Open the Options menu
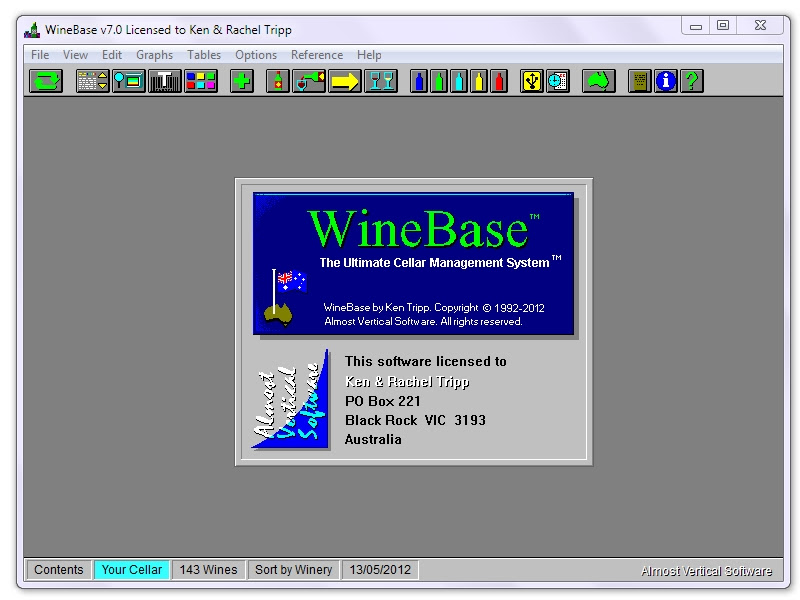The image size is (800, 600). 256,55
